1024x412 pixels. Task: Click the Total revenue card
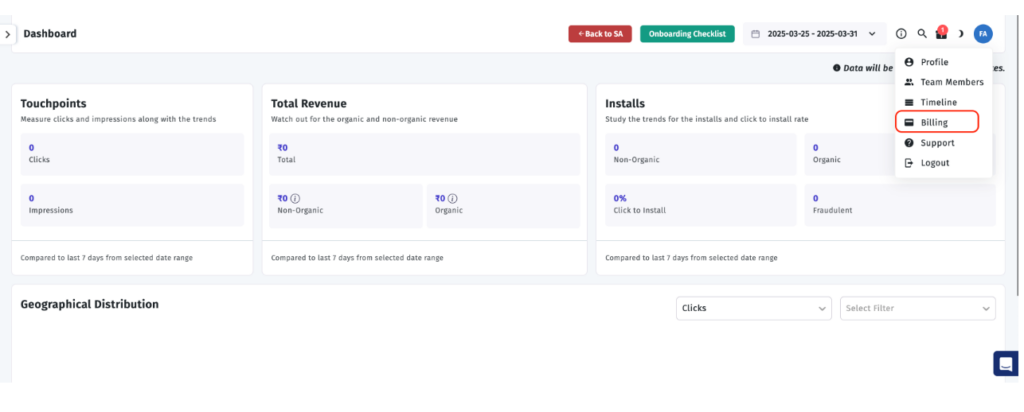click(424, 154)
